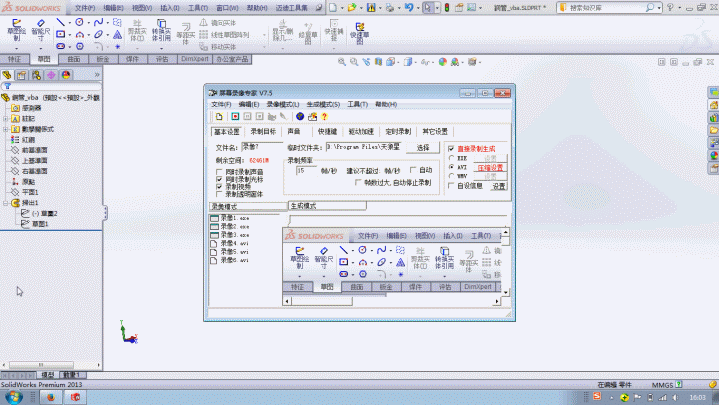This screenshot has width=720, height=405.
Task: Pick the Polygon sketch tool
Action: 79,46
